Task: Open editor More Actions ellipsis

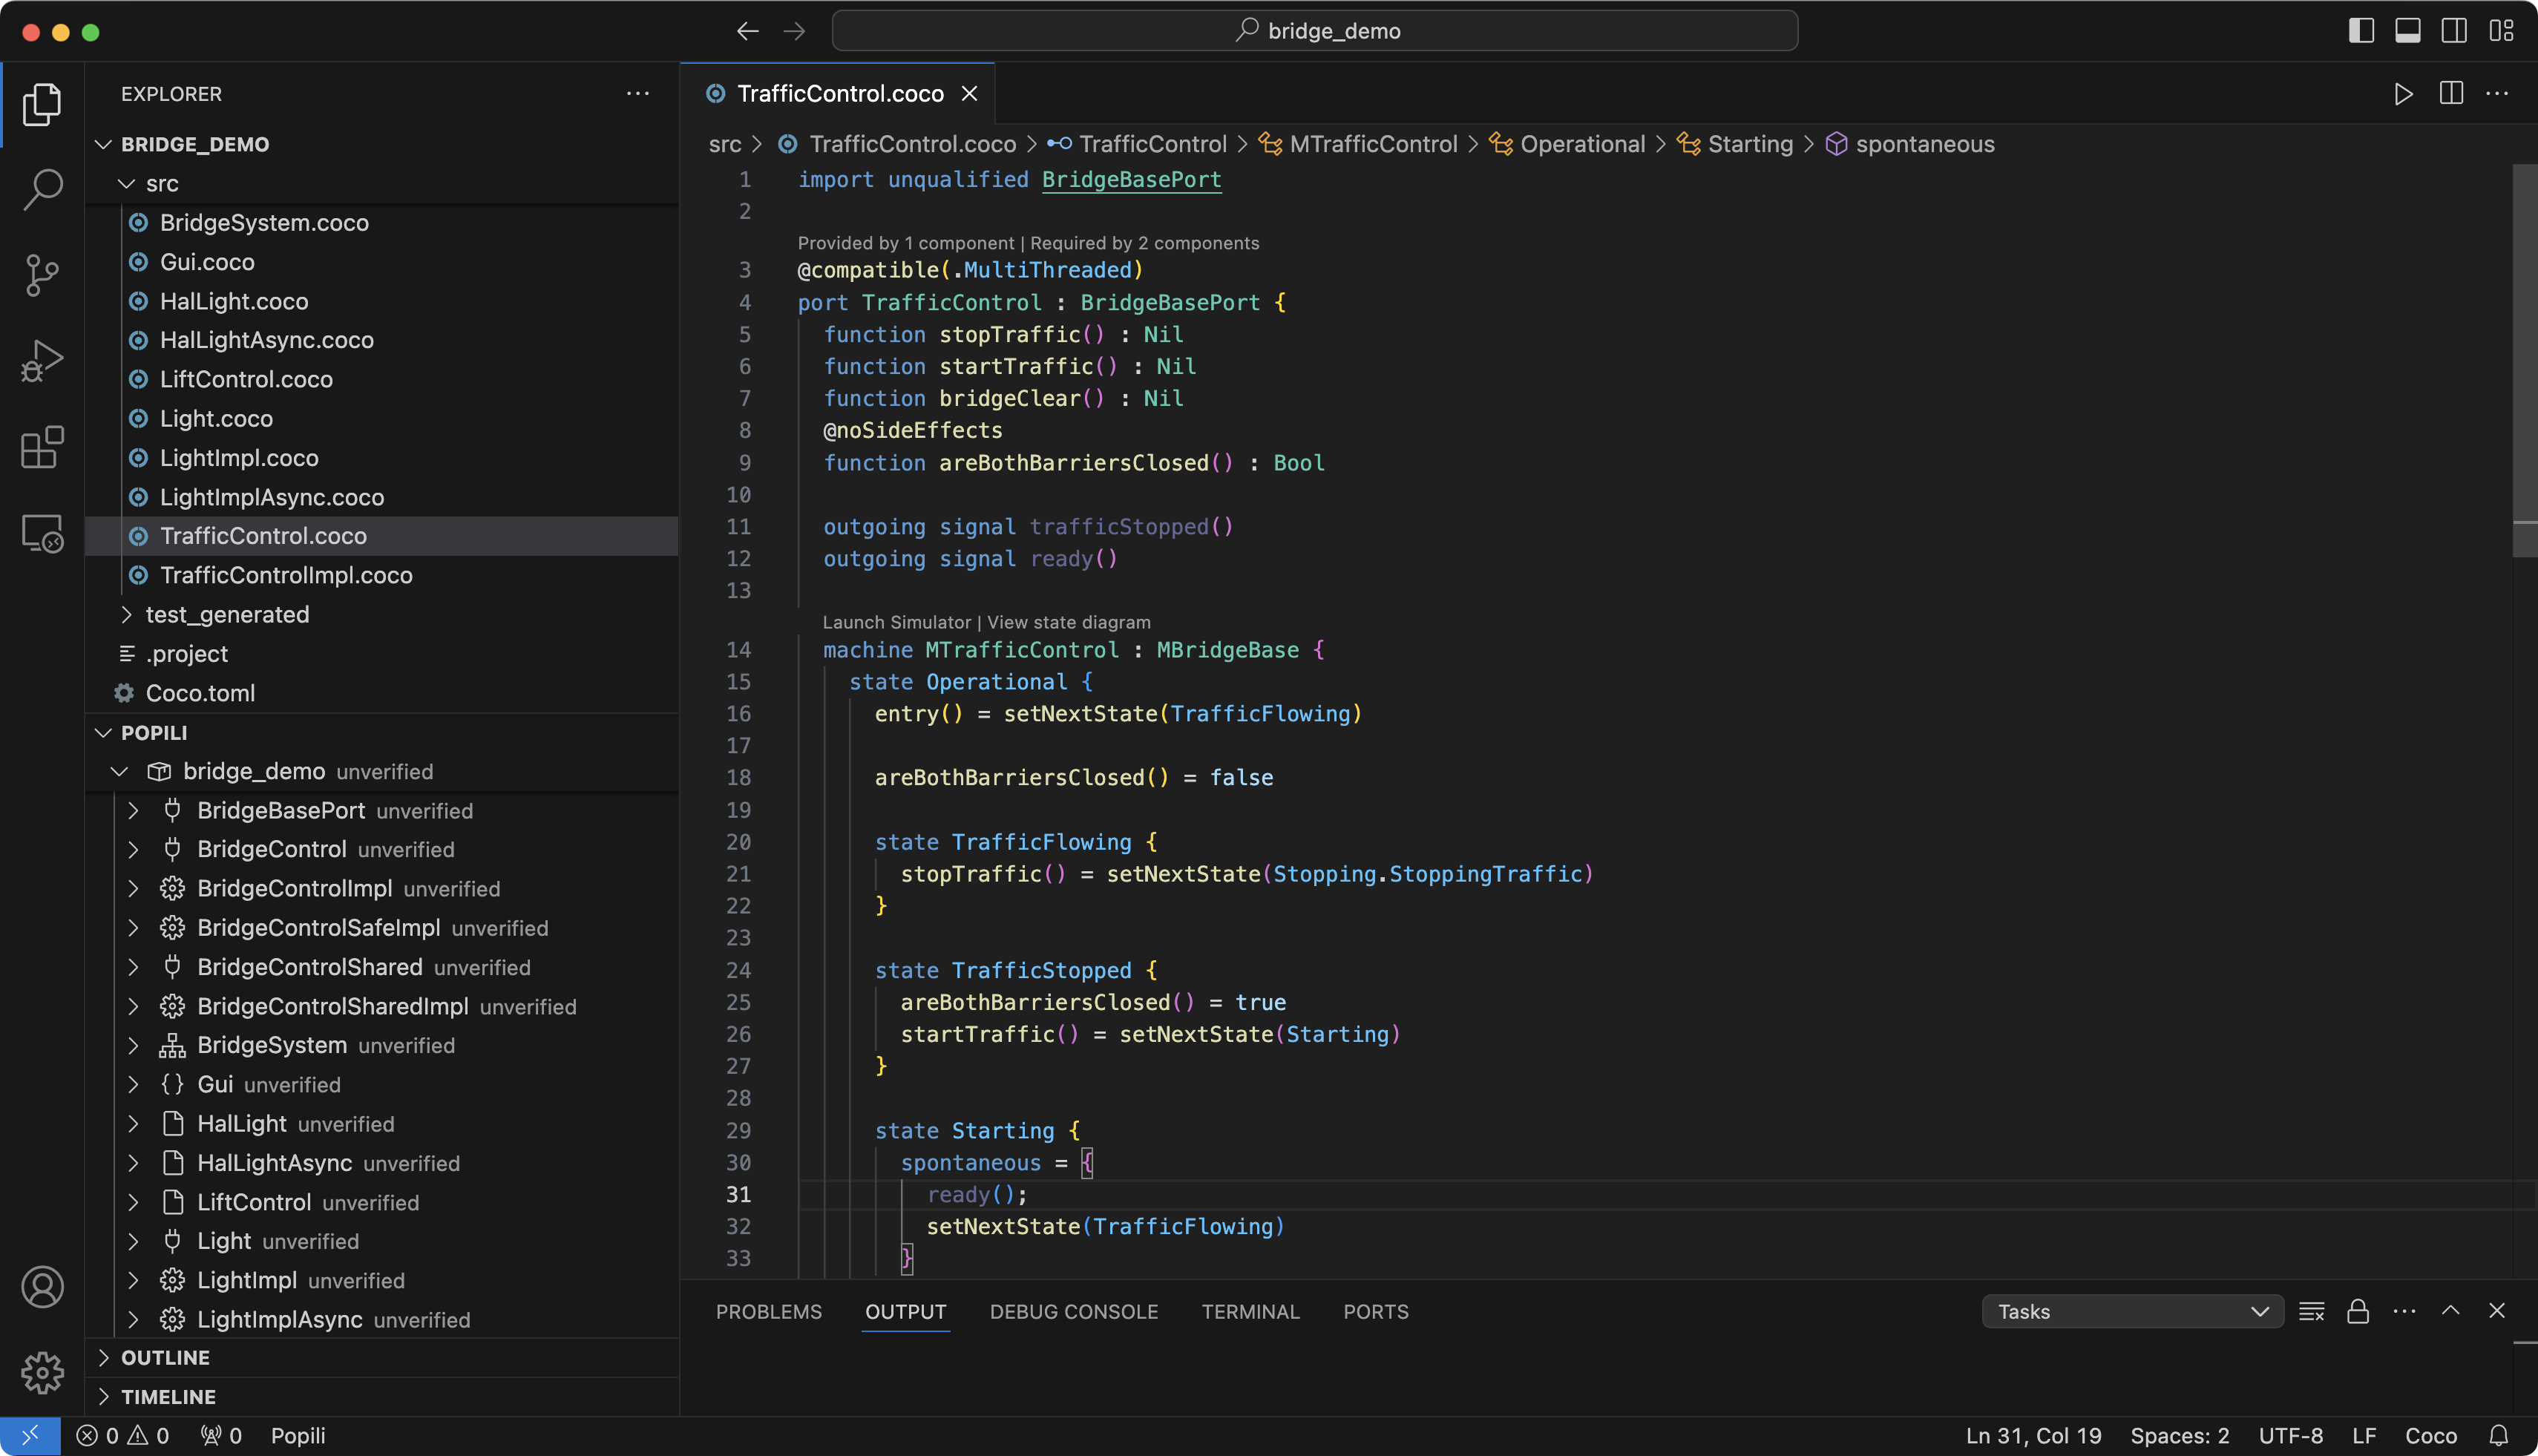Action: click(x=2497, y=94)
